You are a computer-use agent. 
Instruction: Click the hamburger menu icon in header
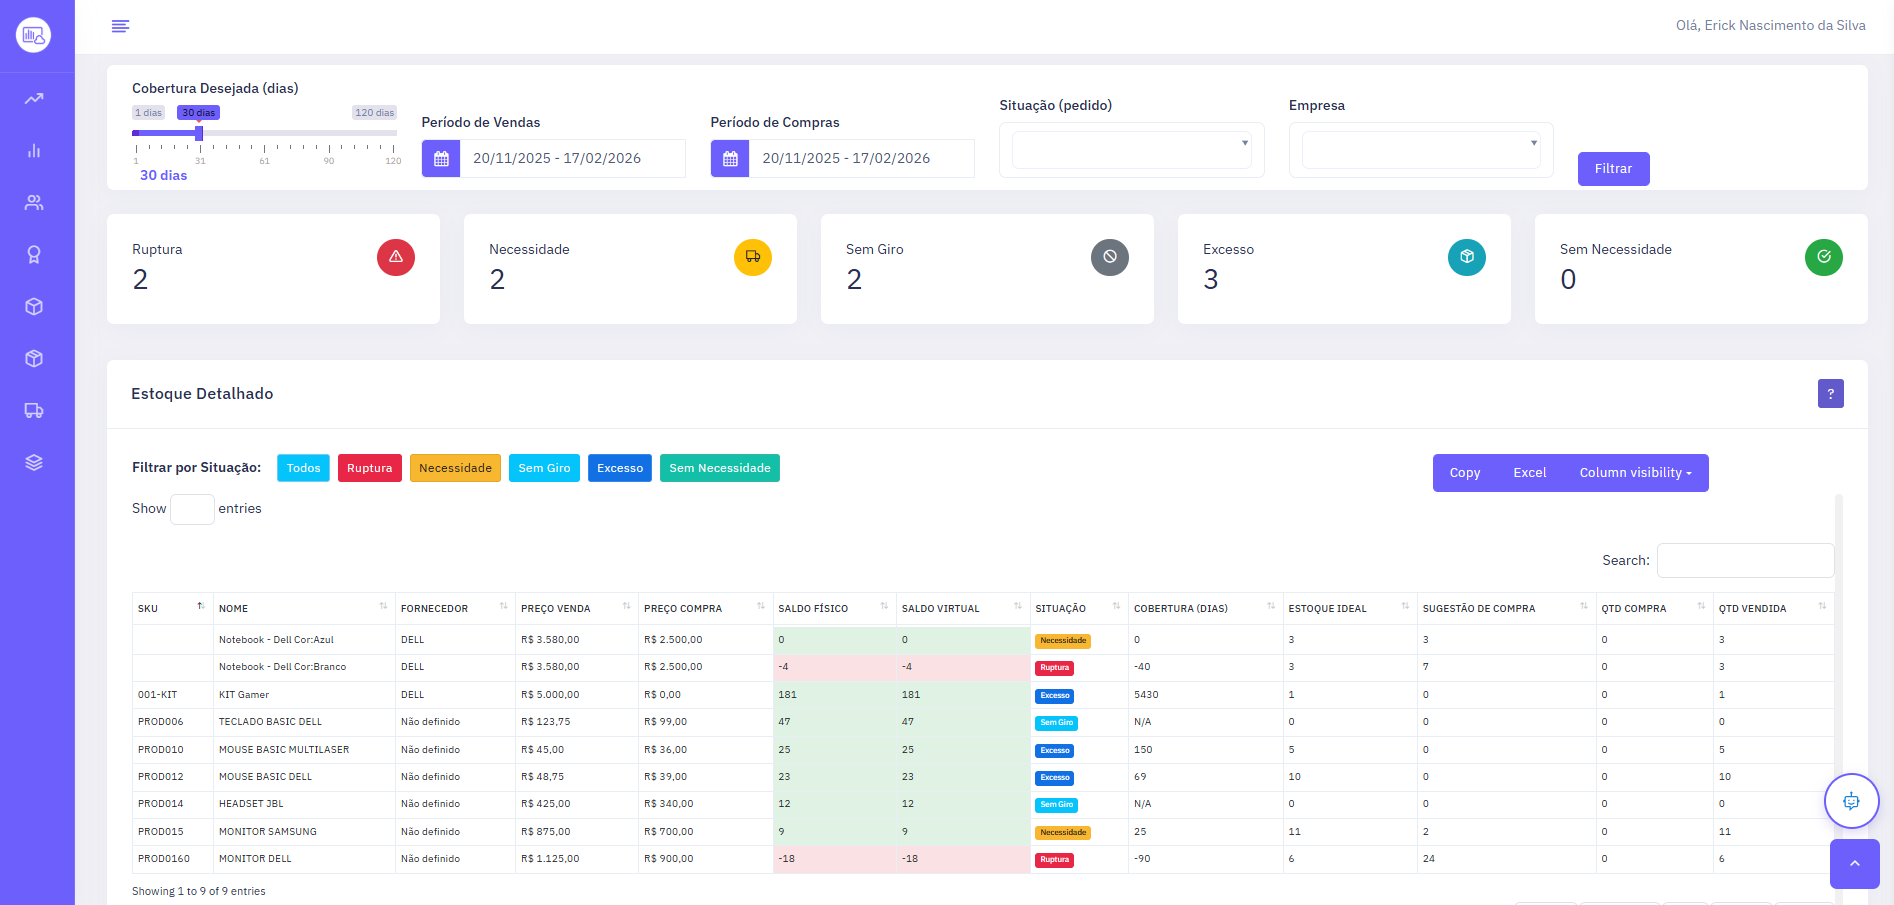tap(120, 26)
